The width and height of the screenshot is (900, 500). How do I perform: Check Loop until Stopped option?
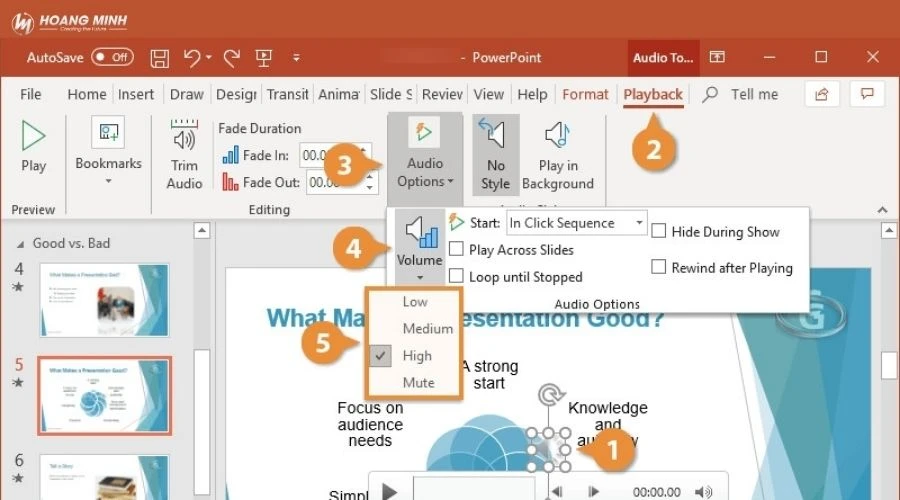click(456, 276)
